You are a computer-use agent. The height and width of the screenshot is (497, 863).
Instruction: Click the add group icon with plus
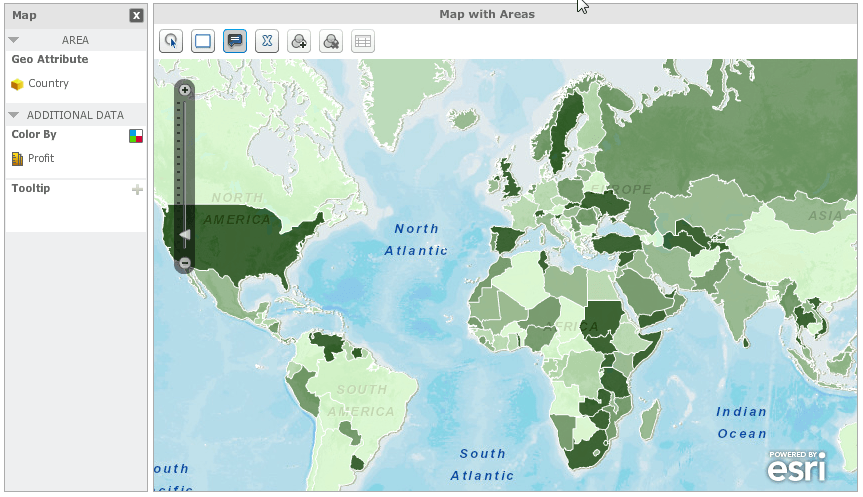299,41
